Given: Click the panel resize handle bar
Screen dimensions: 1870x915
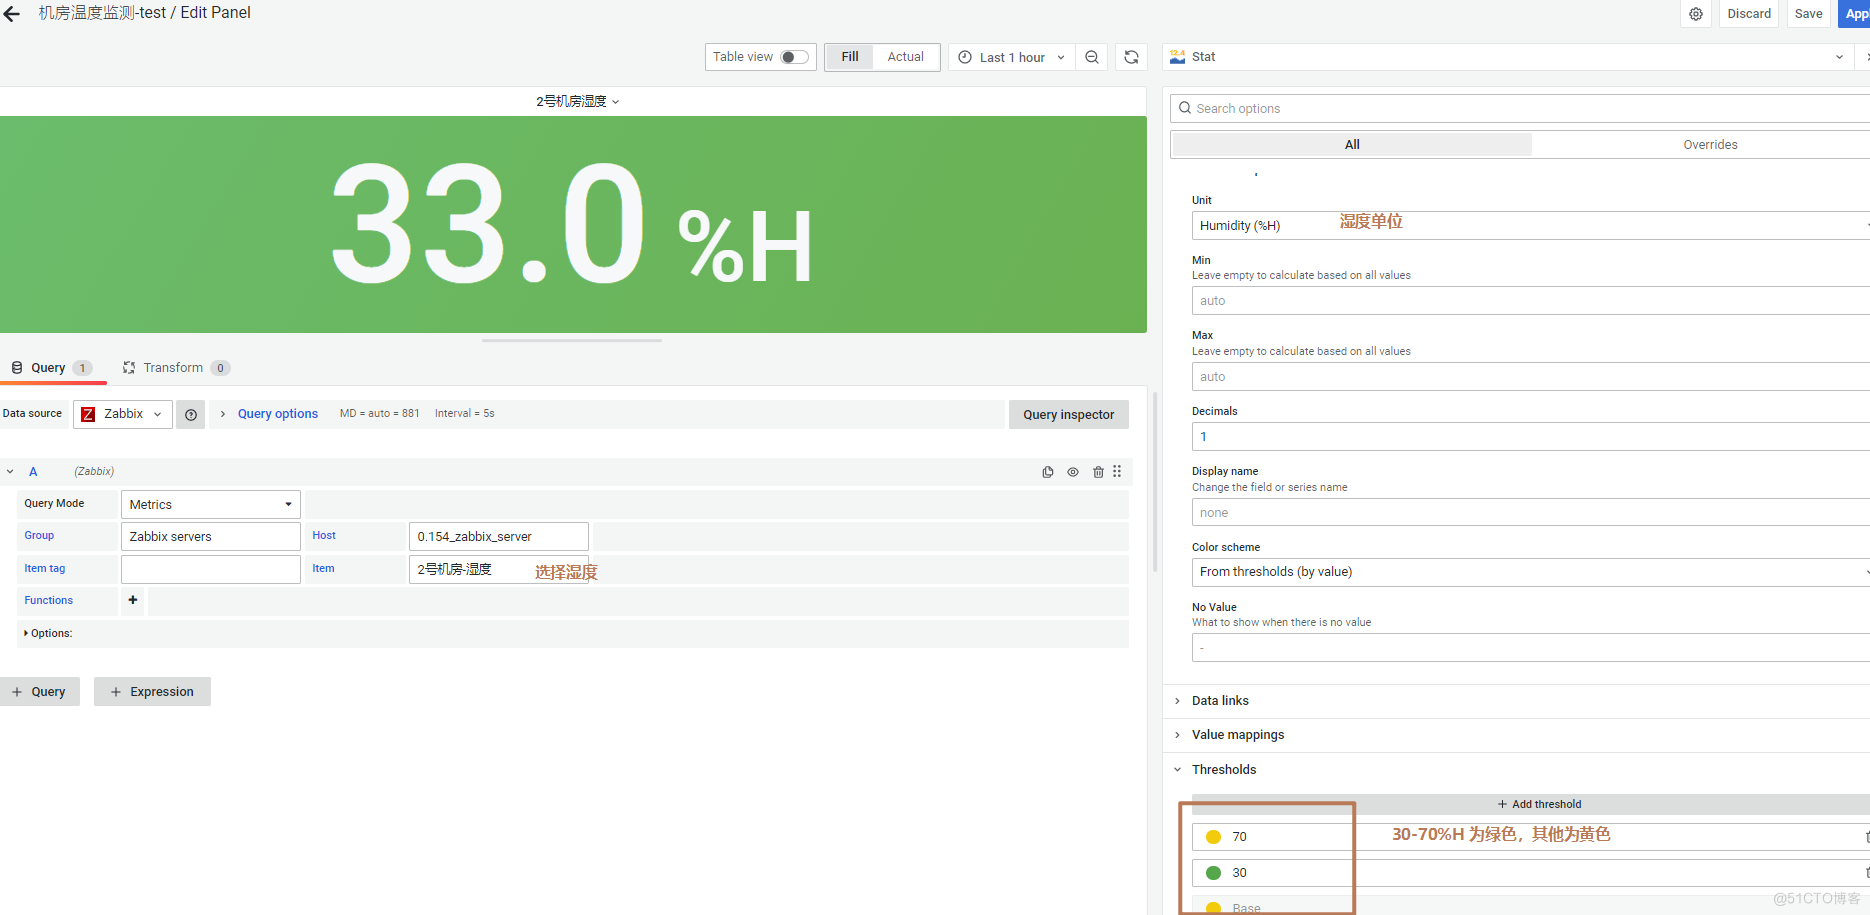Looking at the screenshot, I should pyautogui.click(x=572, y=340).
